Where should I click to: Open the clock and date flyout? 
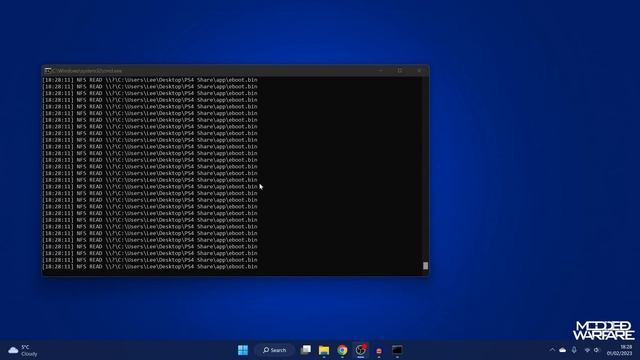620,350
